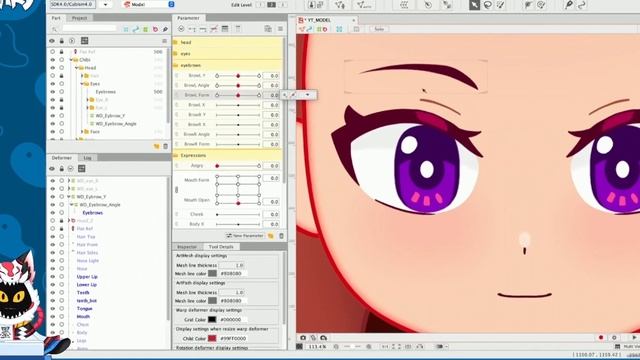Image resolution: width=640 pixels, height=360 pixels.
Task: Click the red rotation deformer filter icon in Part panel
Action: (155, 29)
